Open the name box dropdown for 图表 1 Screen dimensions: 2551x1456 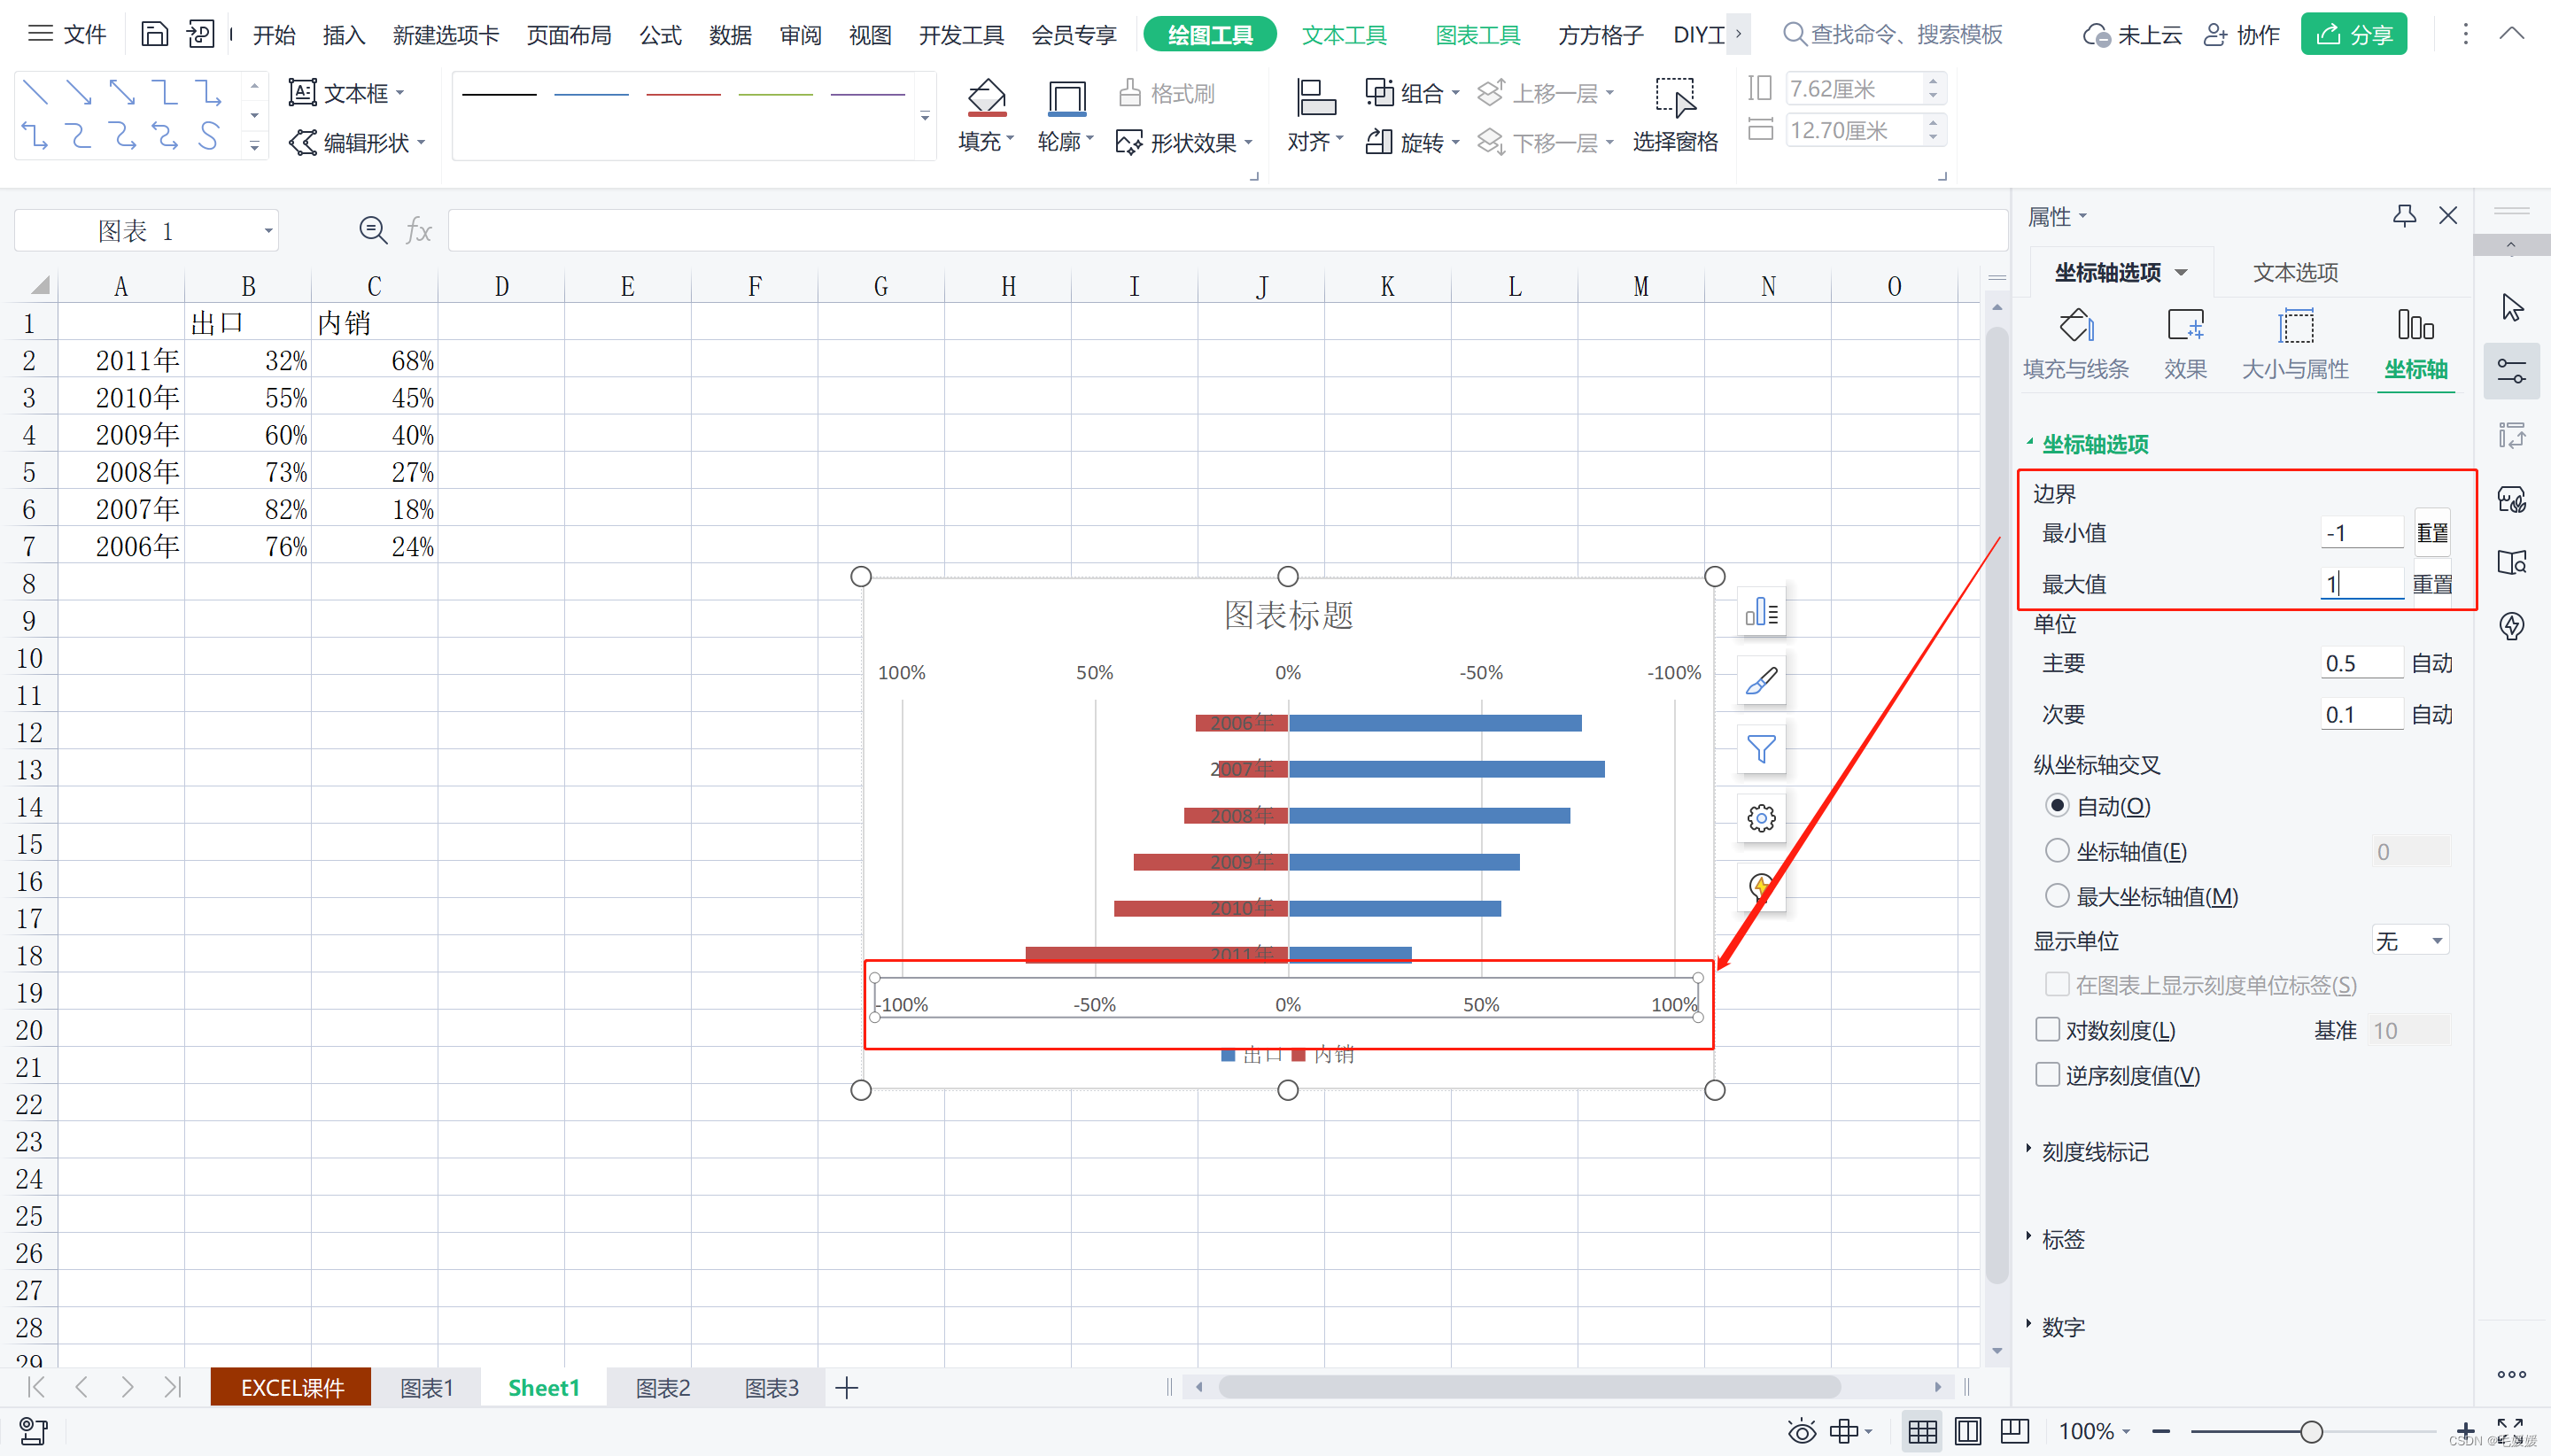tap(268, 231)
